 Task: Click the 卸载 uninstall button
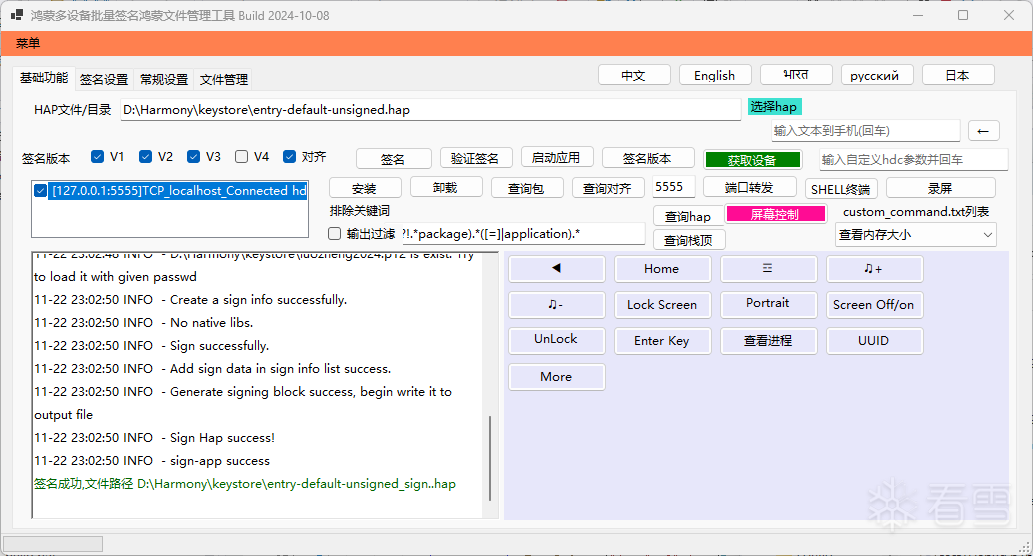446,188
